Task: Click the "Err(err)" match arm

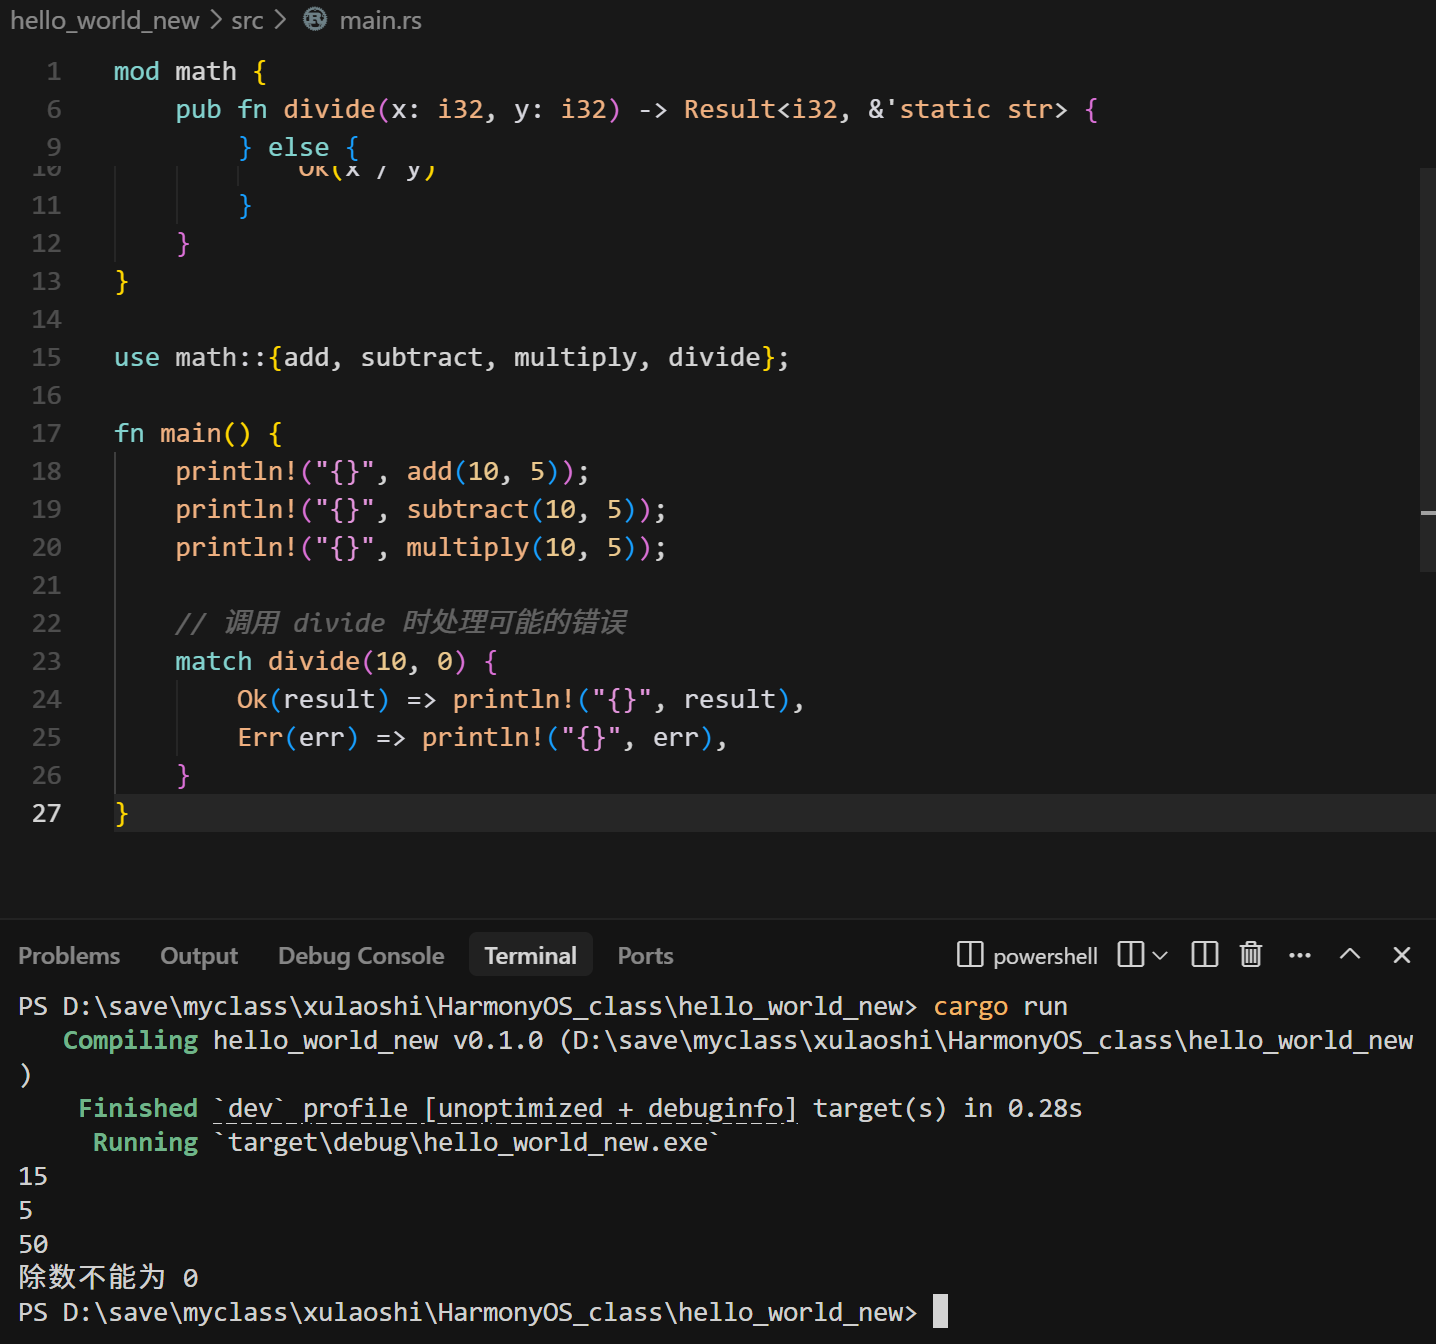Action: click(x=482, y=737)
